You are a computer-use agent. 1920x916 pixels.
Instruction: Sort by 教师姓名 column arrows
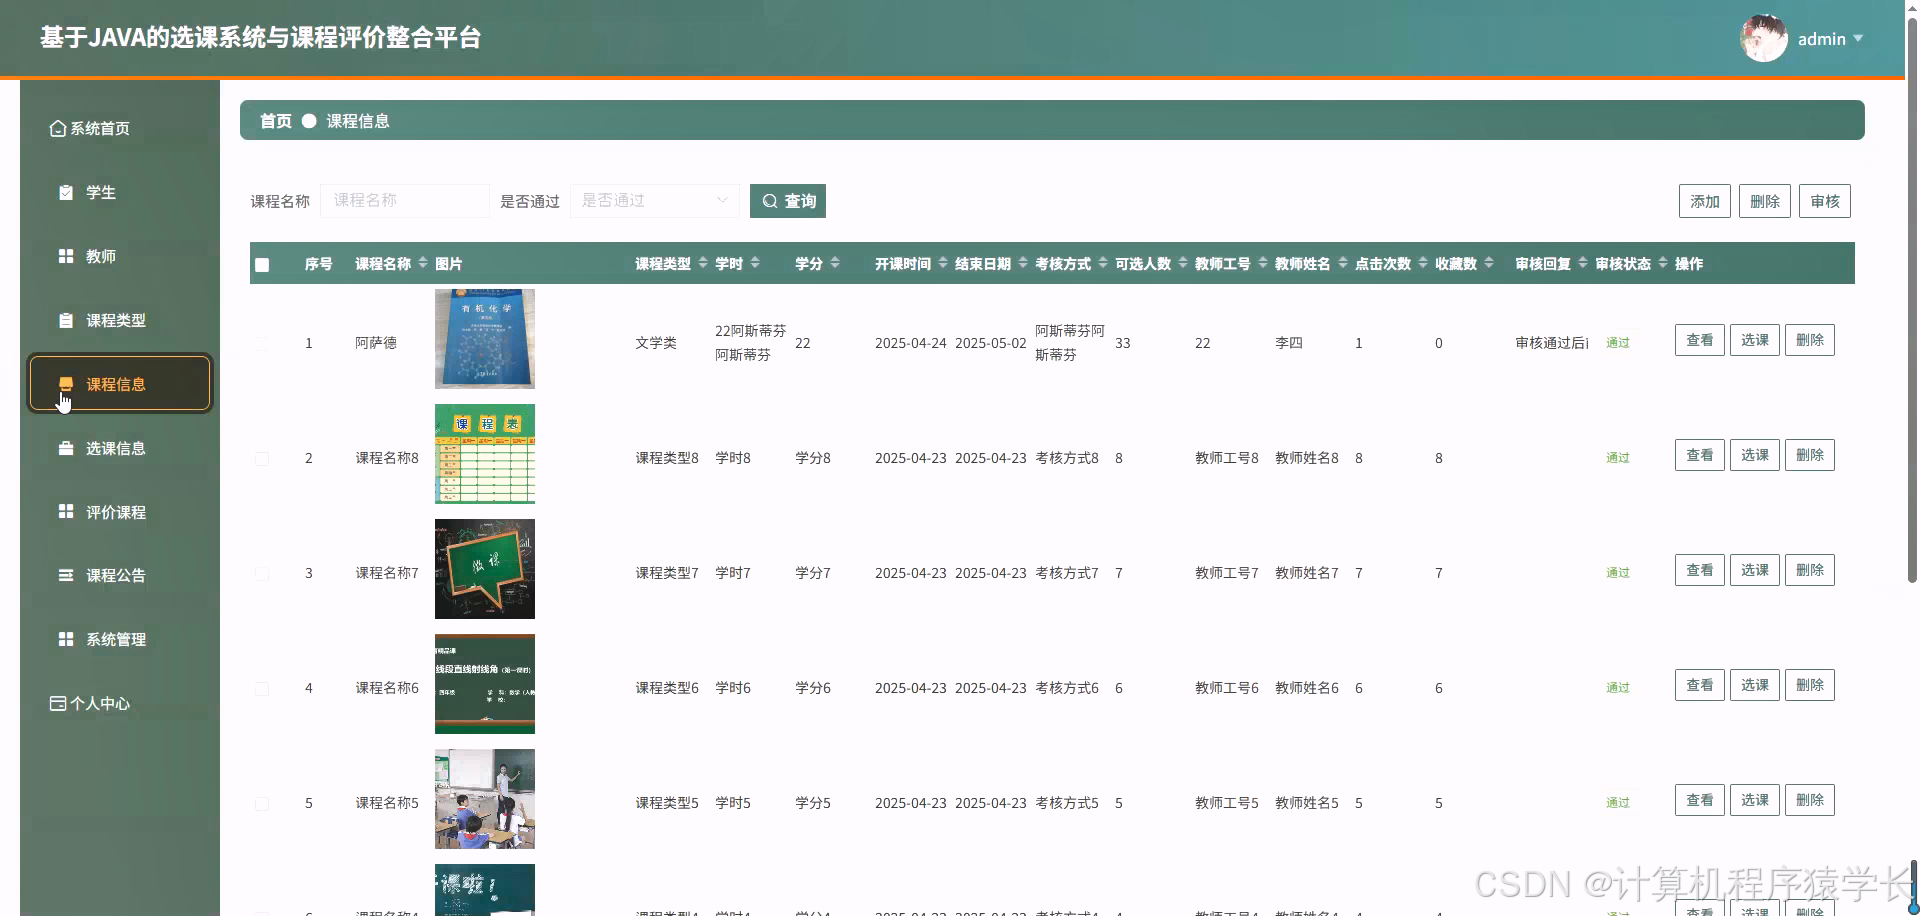(1343, 263)
